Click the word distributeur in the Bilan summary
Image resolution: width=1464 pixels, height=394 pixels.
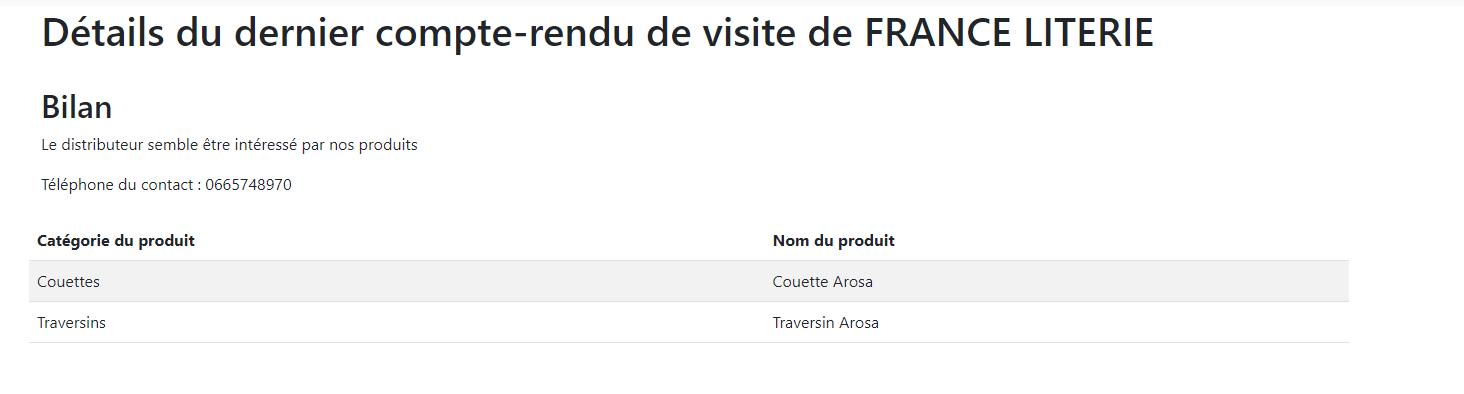coord(102,145)
